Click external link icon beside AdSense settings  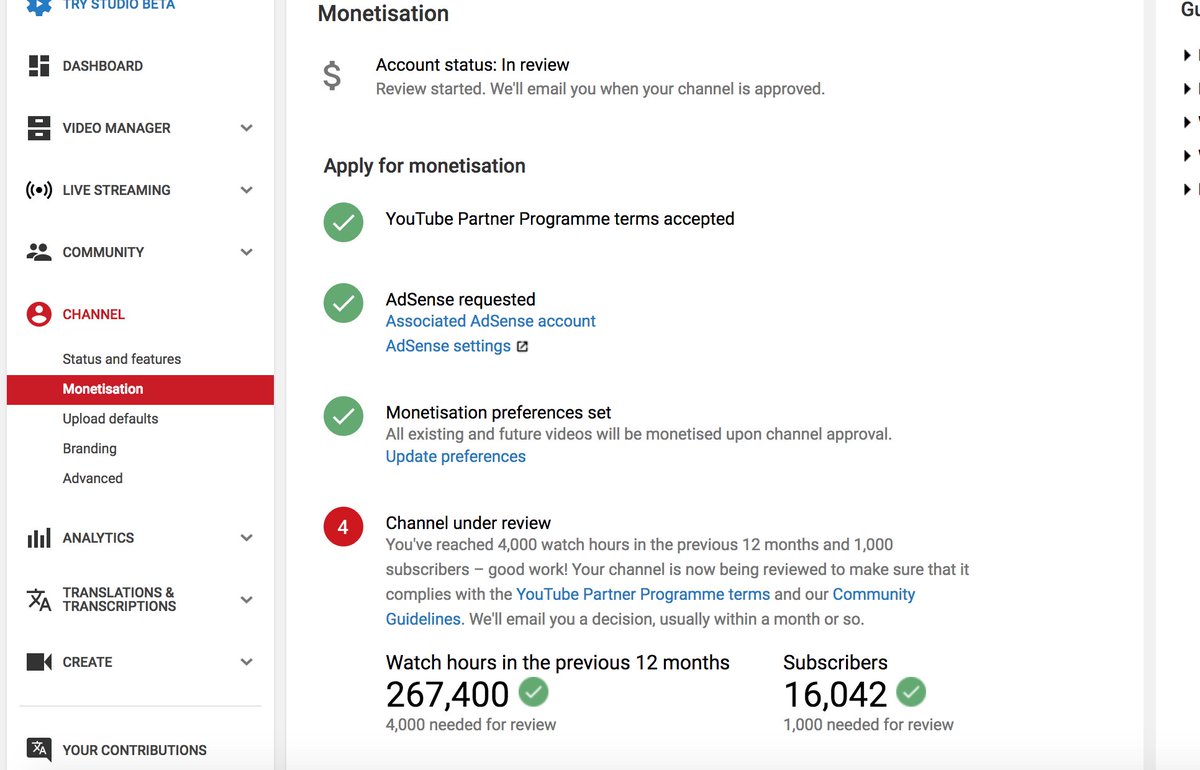[x=522, y=347]
